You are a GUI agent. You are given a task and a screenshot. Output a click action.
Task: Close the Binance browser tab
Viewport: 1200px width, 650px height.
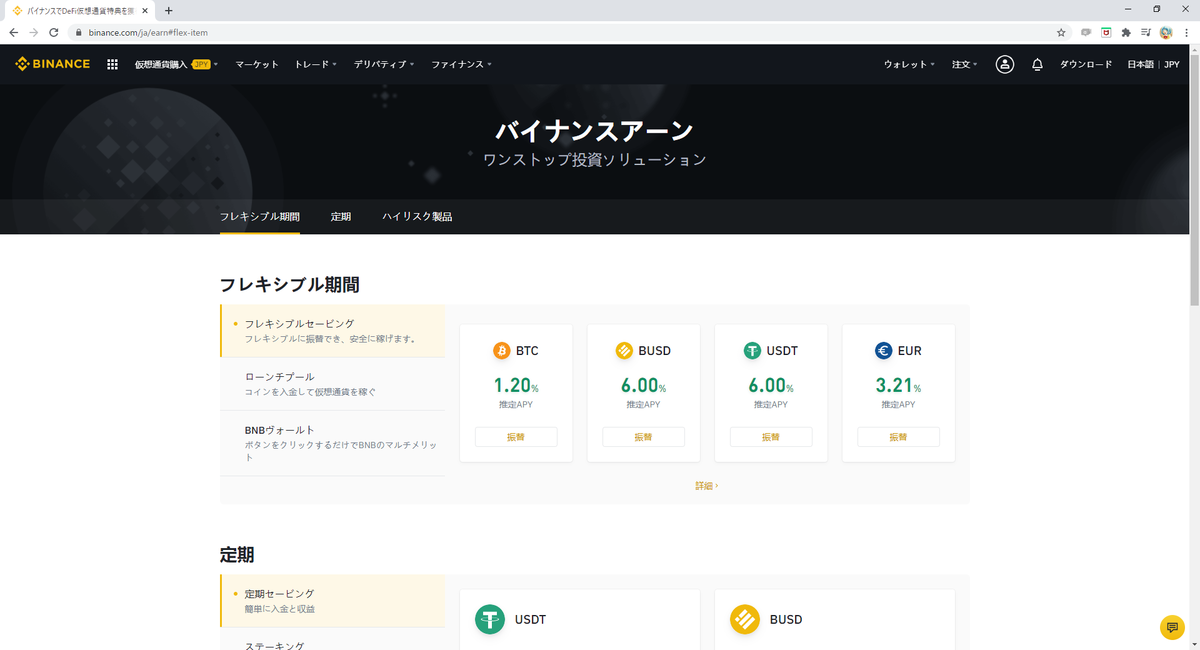point(147,10)
